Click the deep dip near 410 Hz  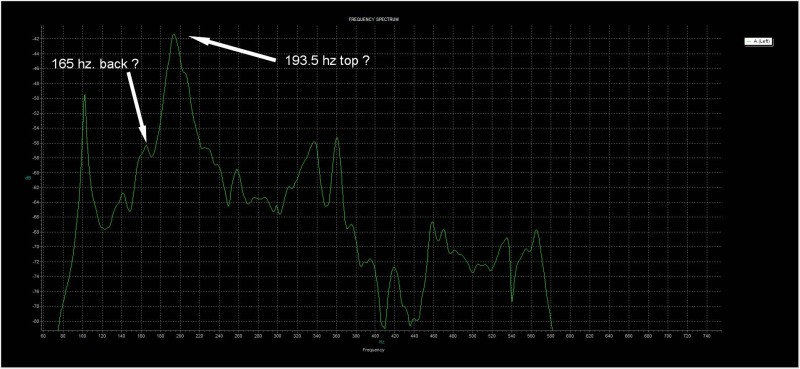[x=384, y=327]
